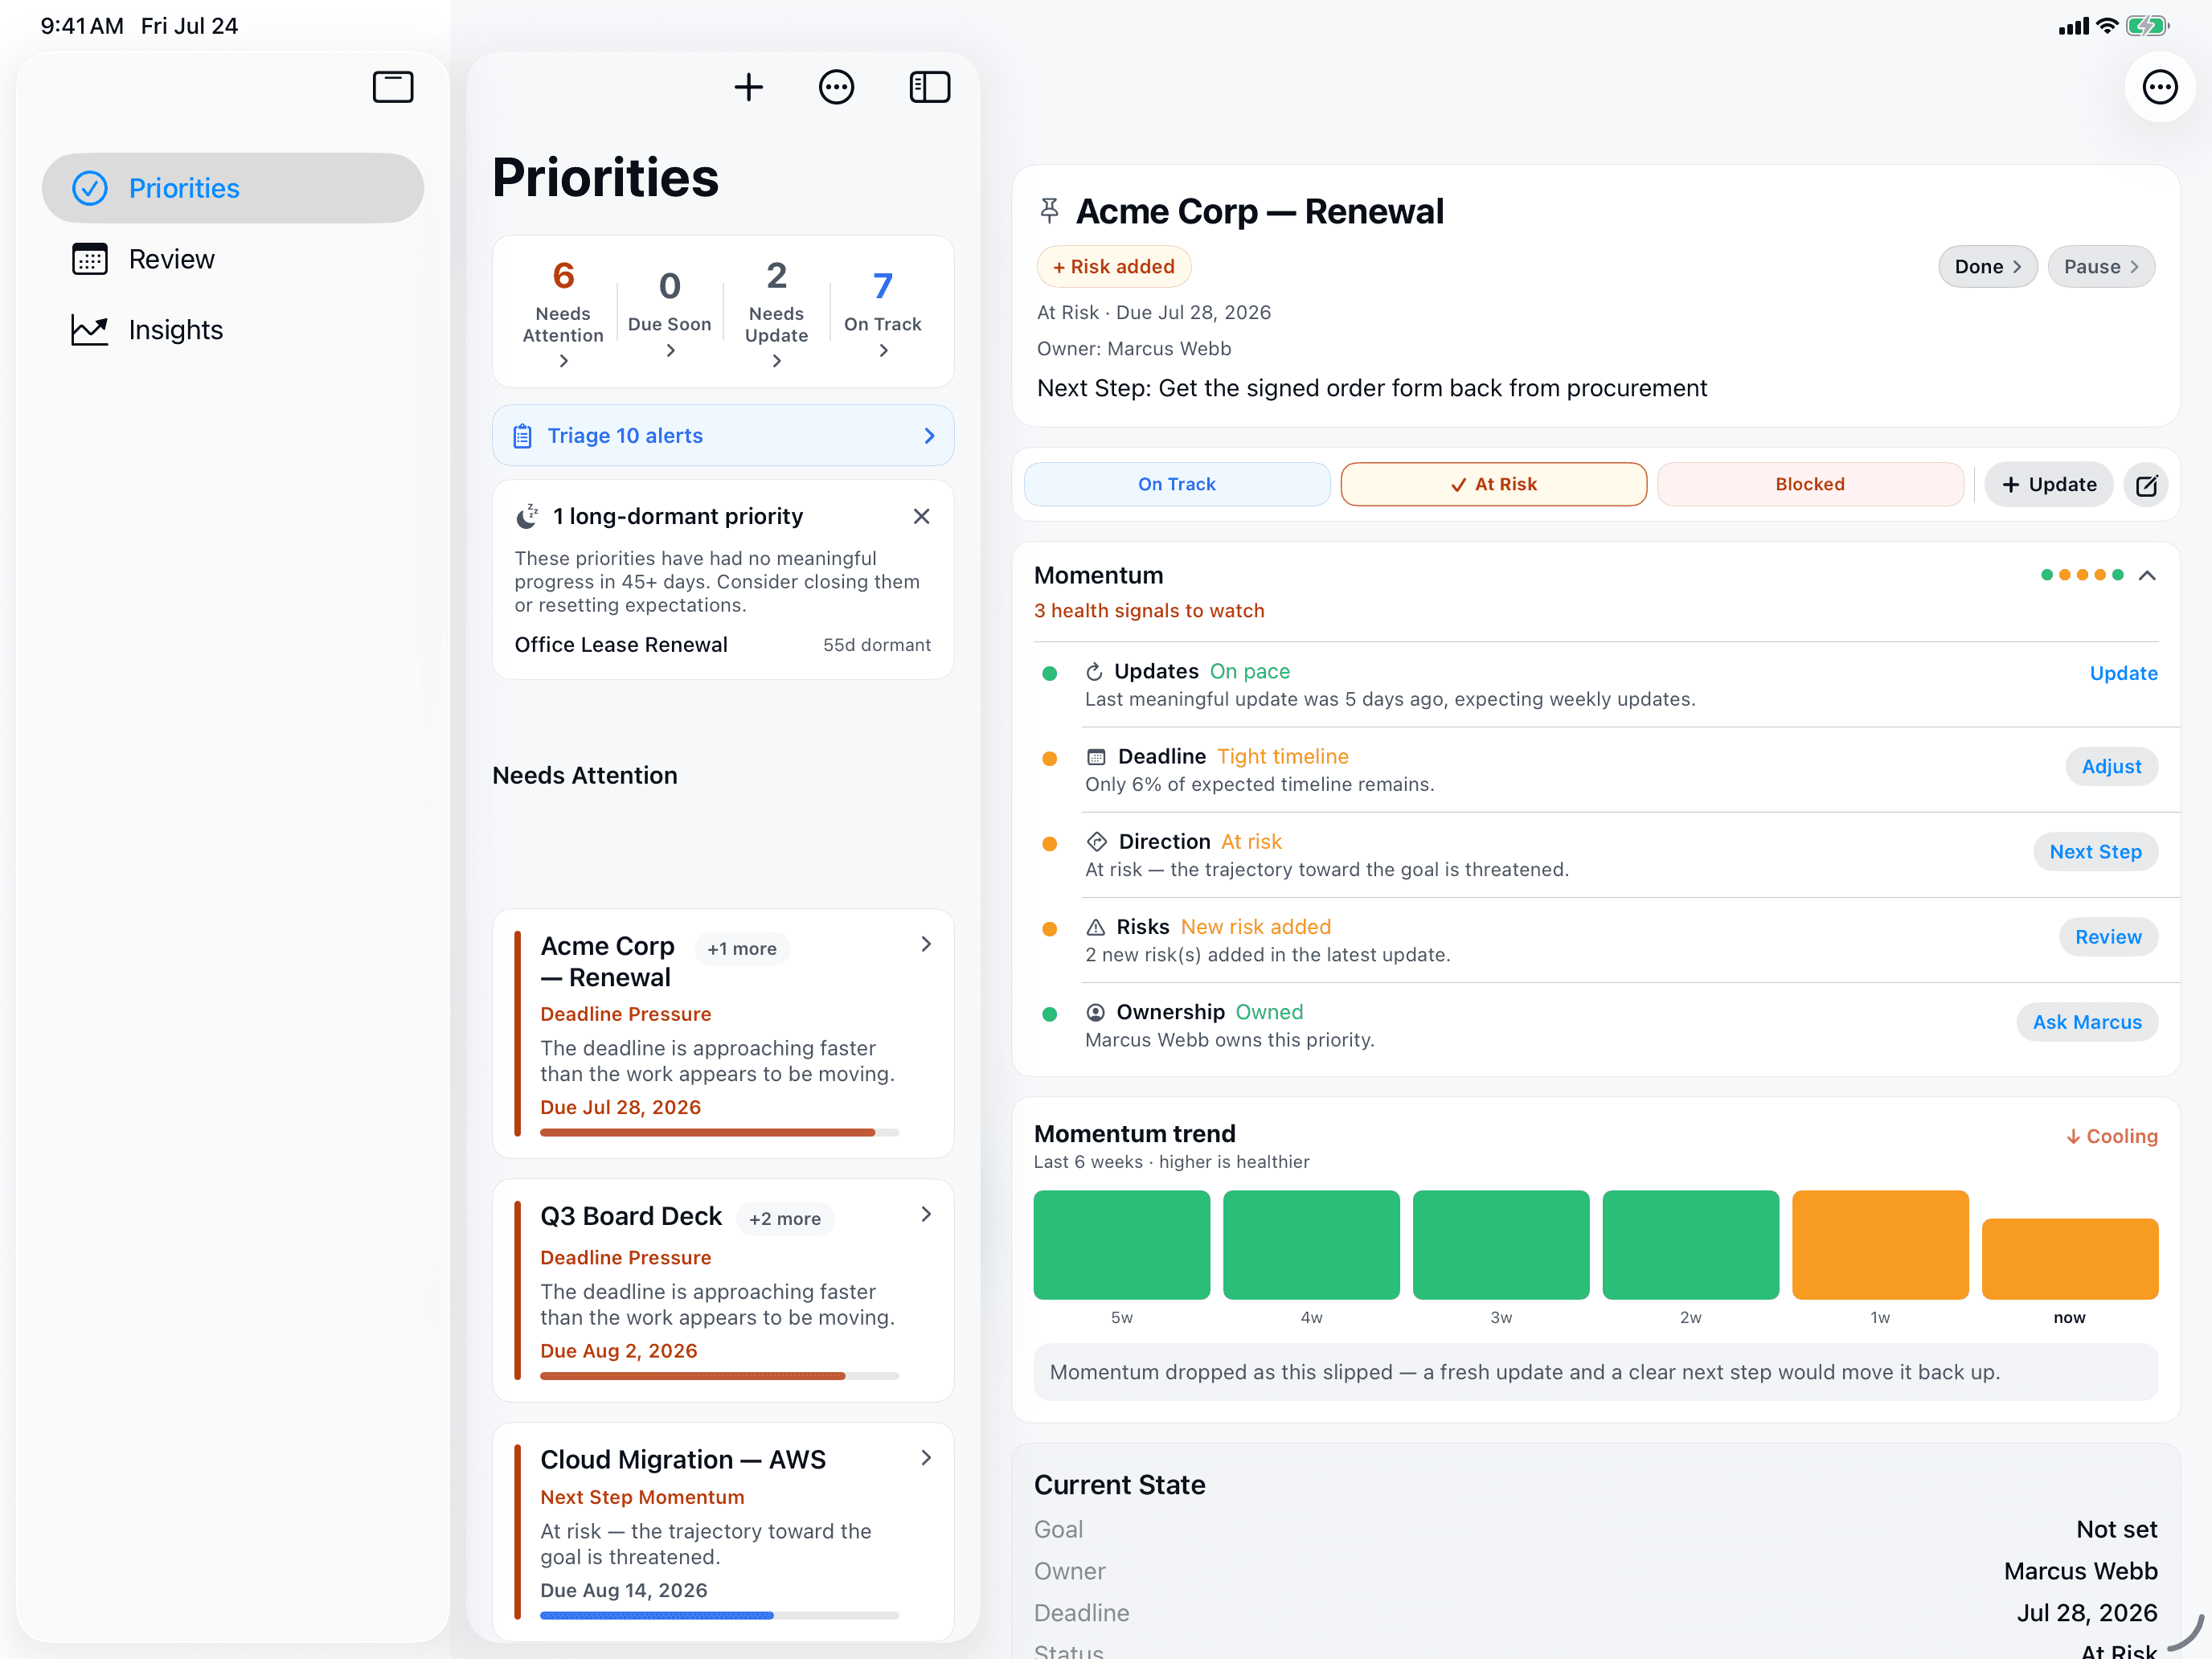Click the + Risk added badge
Viewport: 2212px width, 1659px height.
coord(1114,267)
